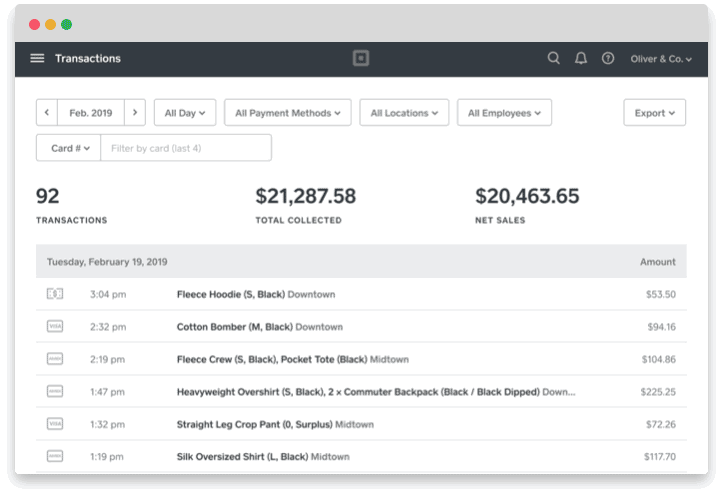Focus the Filter by card input field
The width and height of the screenshot is (722, 494).
coord(185,148)
